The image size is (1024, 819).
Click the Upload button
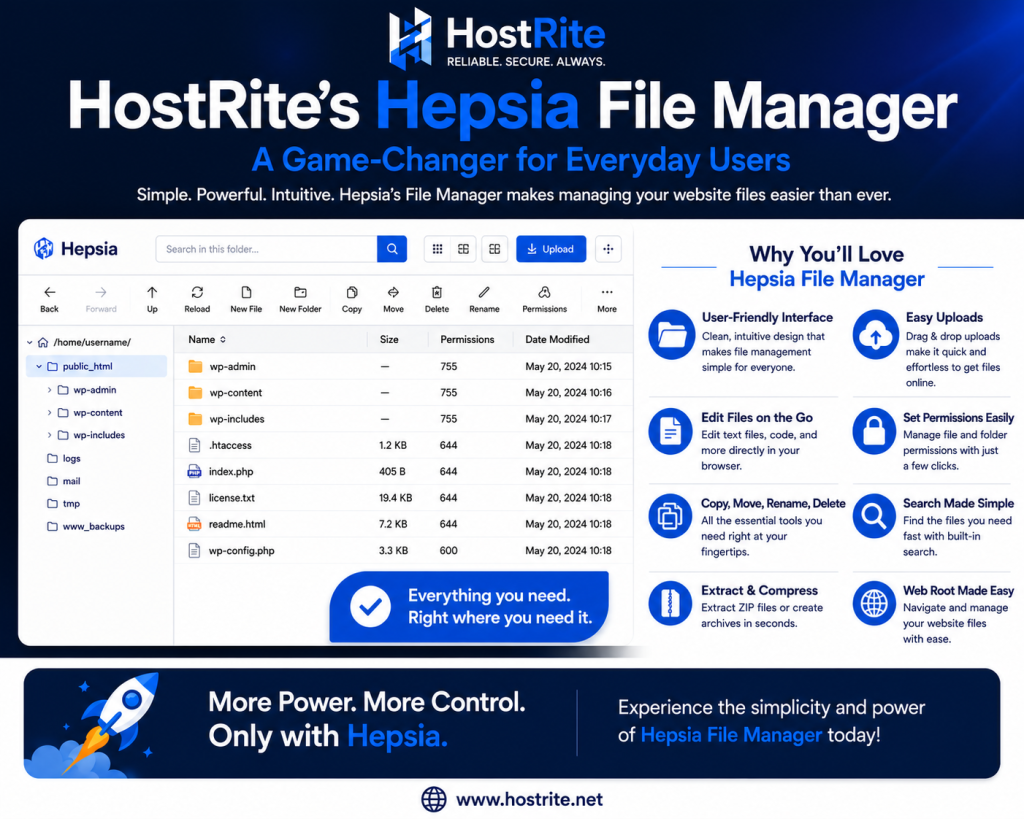point(551,249)
